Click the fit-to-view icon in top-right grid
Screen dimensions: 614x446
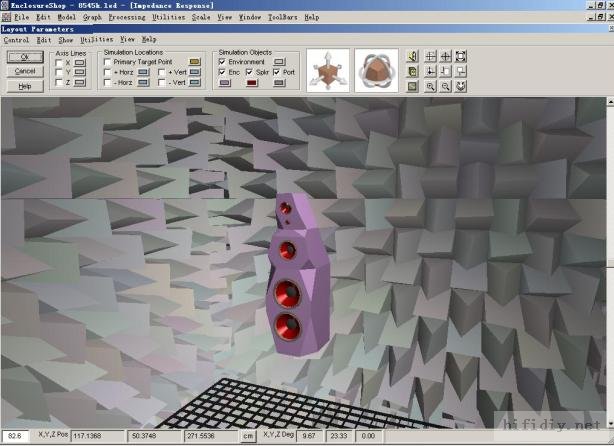click(x=460, y=56)
